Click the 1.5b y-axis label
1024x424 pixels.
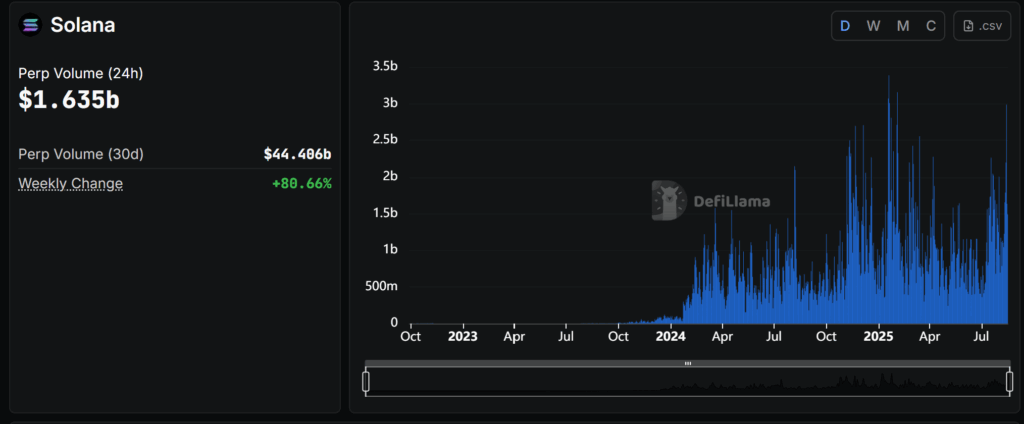click(x=385, y=213)
